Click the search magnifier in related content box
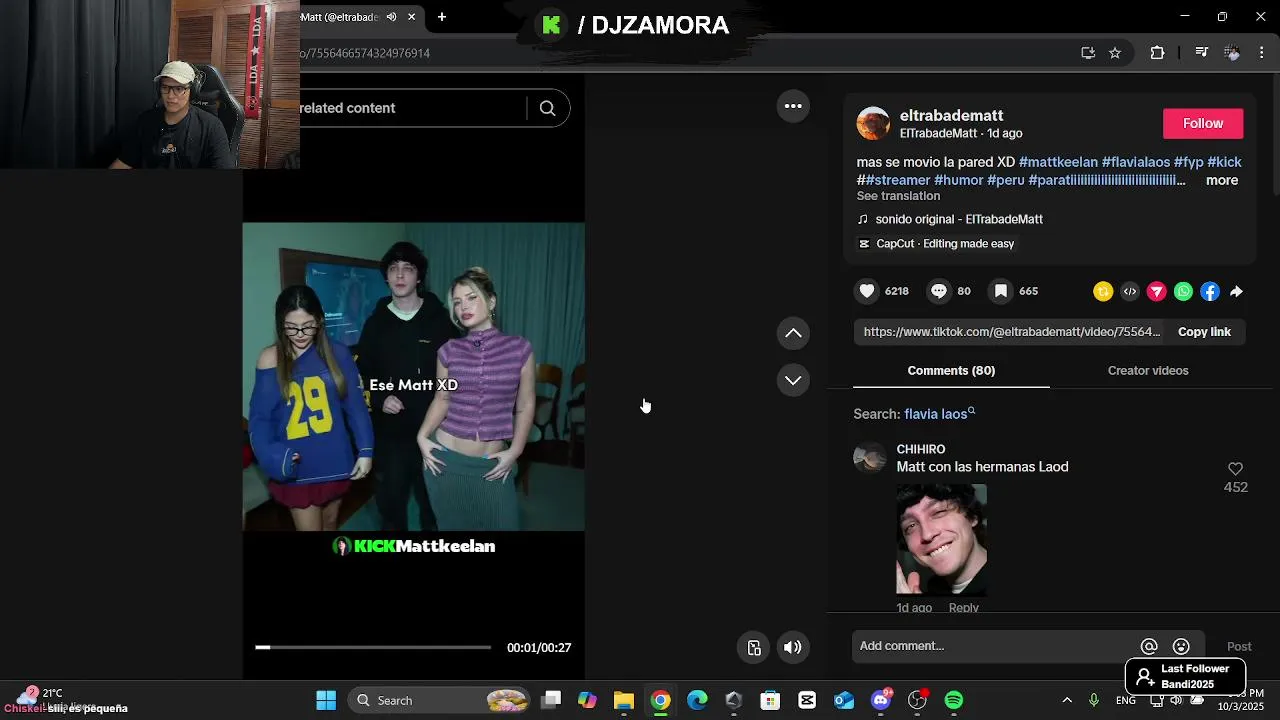 tap(547, 108)
